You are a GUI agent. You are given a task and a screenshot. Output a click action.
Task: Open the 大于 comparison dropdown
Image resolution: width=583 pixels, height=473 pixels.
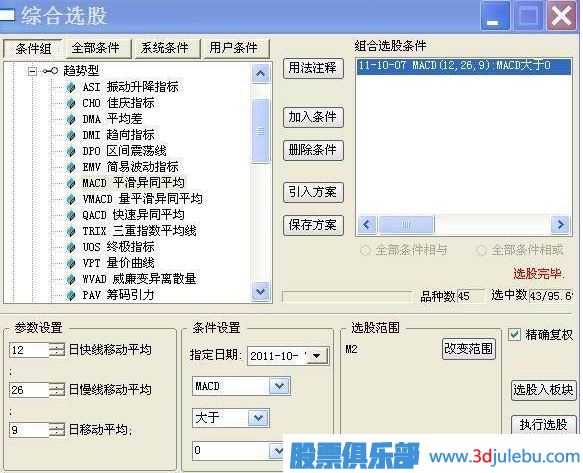pyautogui.click(x=258, y=418)
